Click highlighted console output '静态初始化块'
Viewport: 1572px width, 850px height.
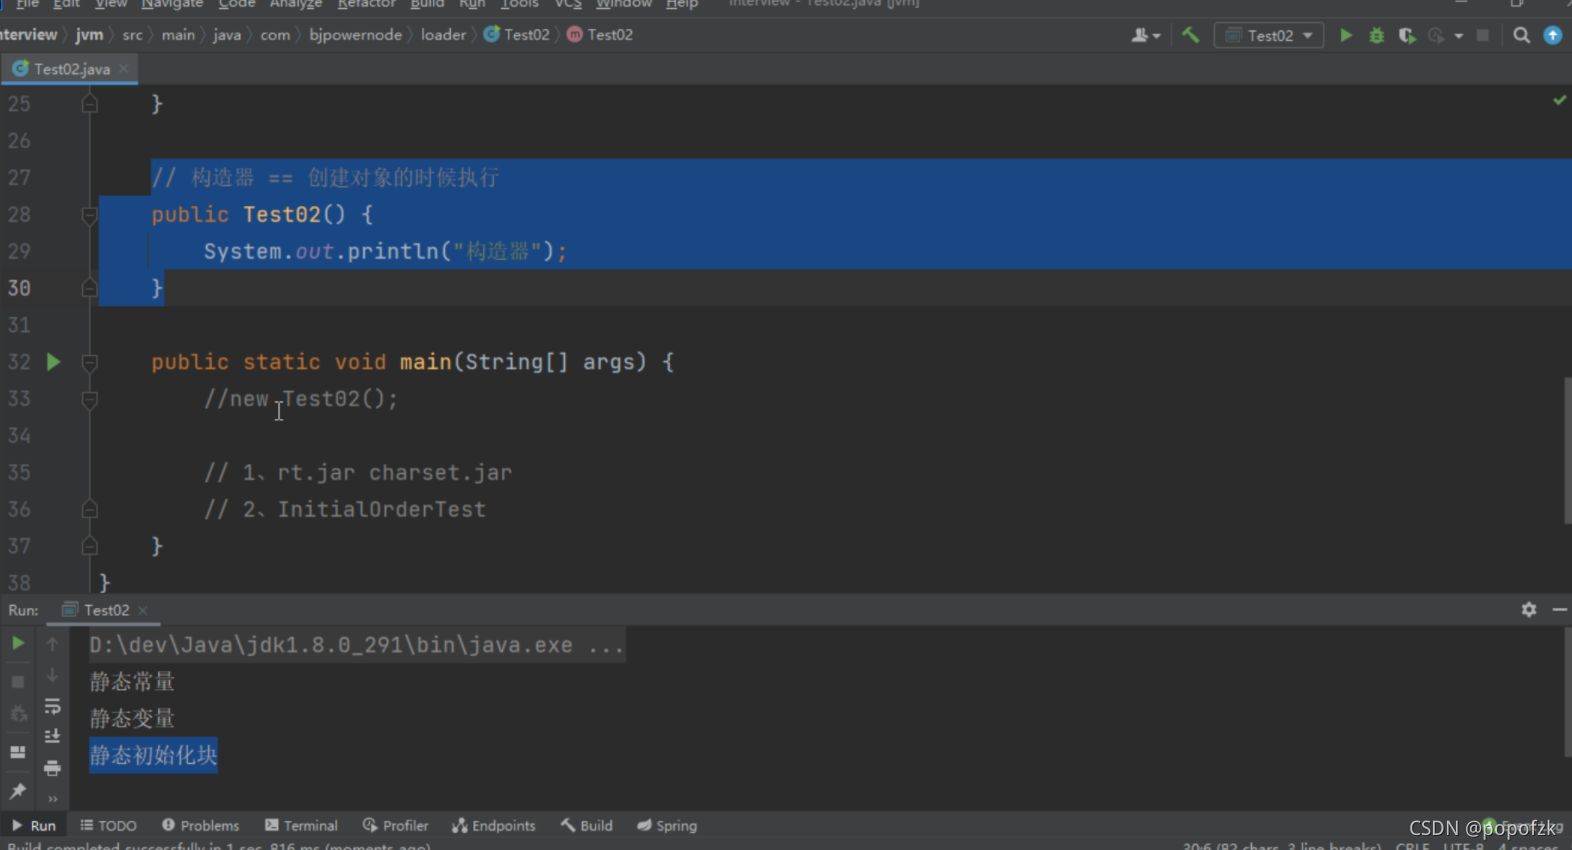153,755
